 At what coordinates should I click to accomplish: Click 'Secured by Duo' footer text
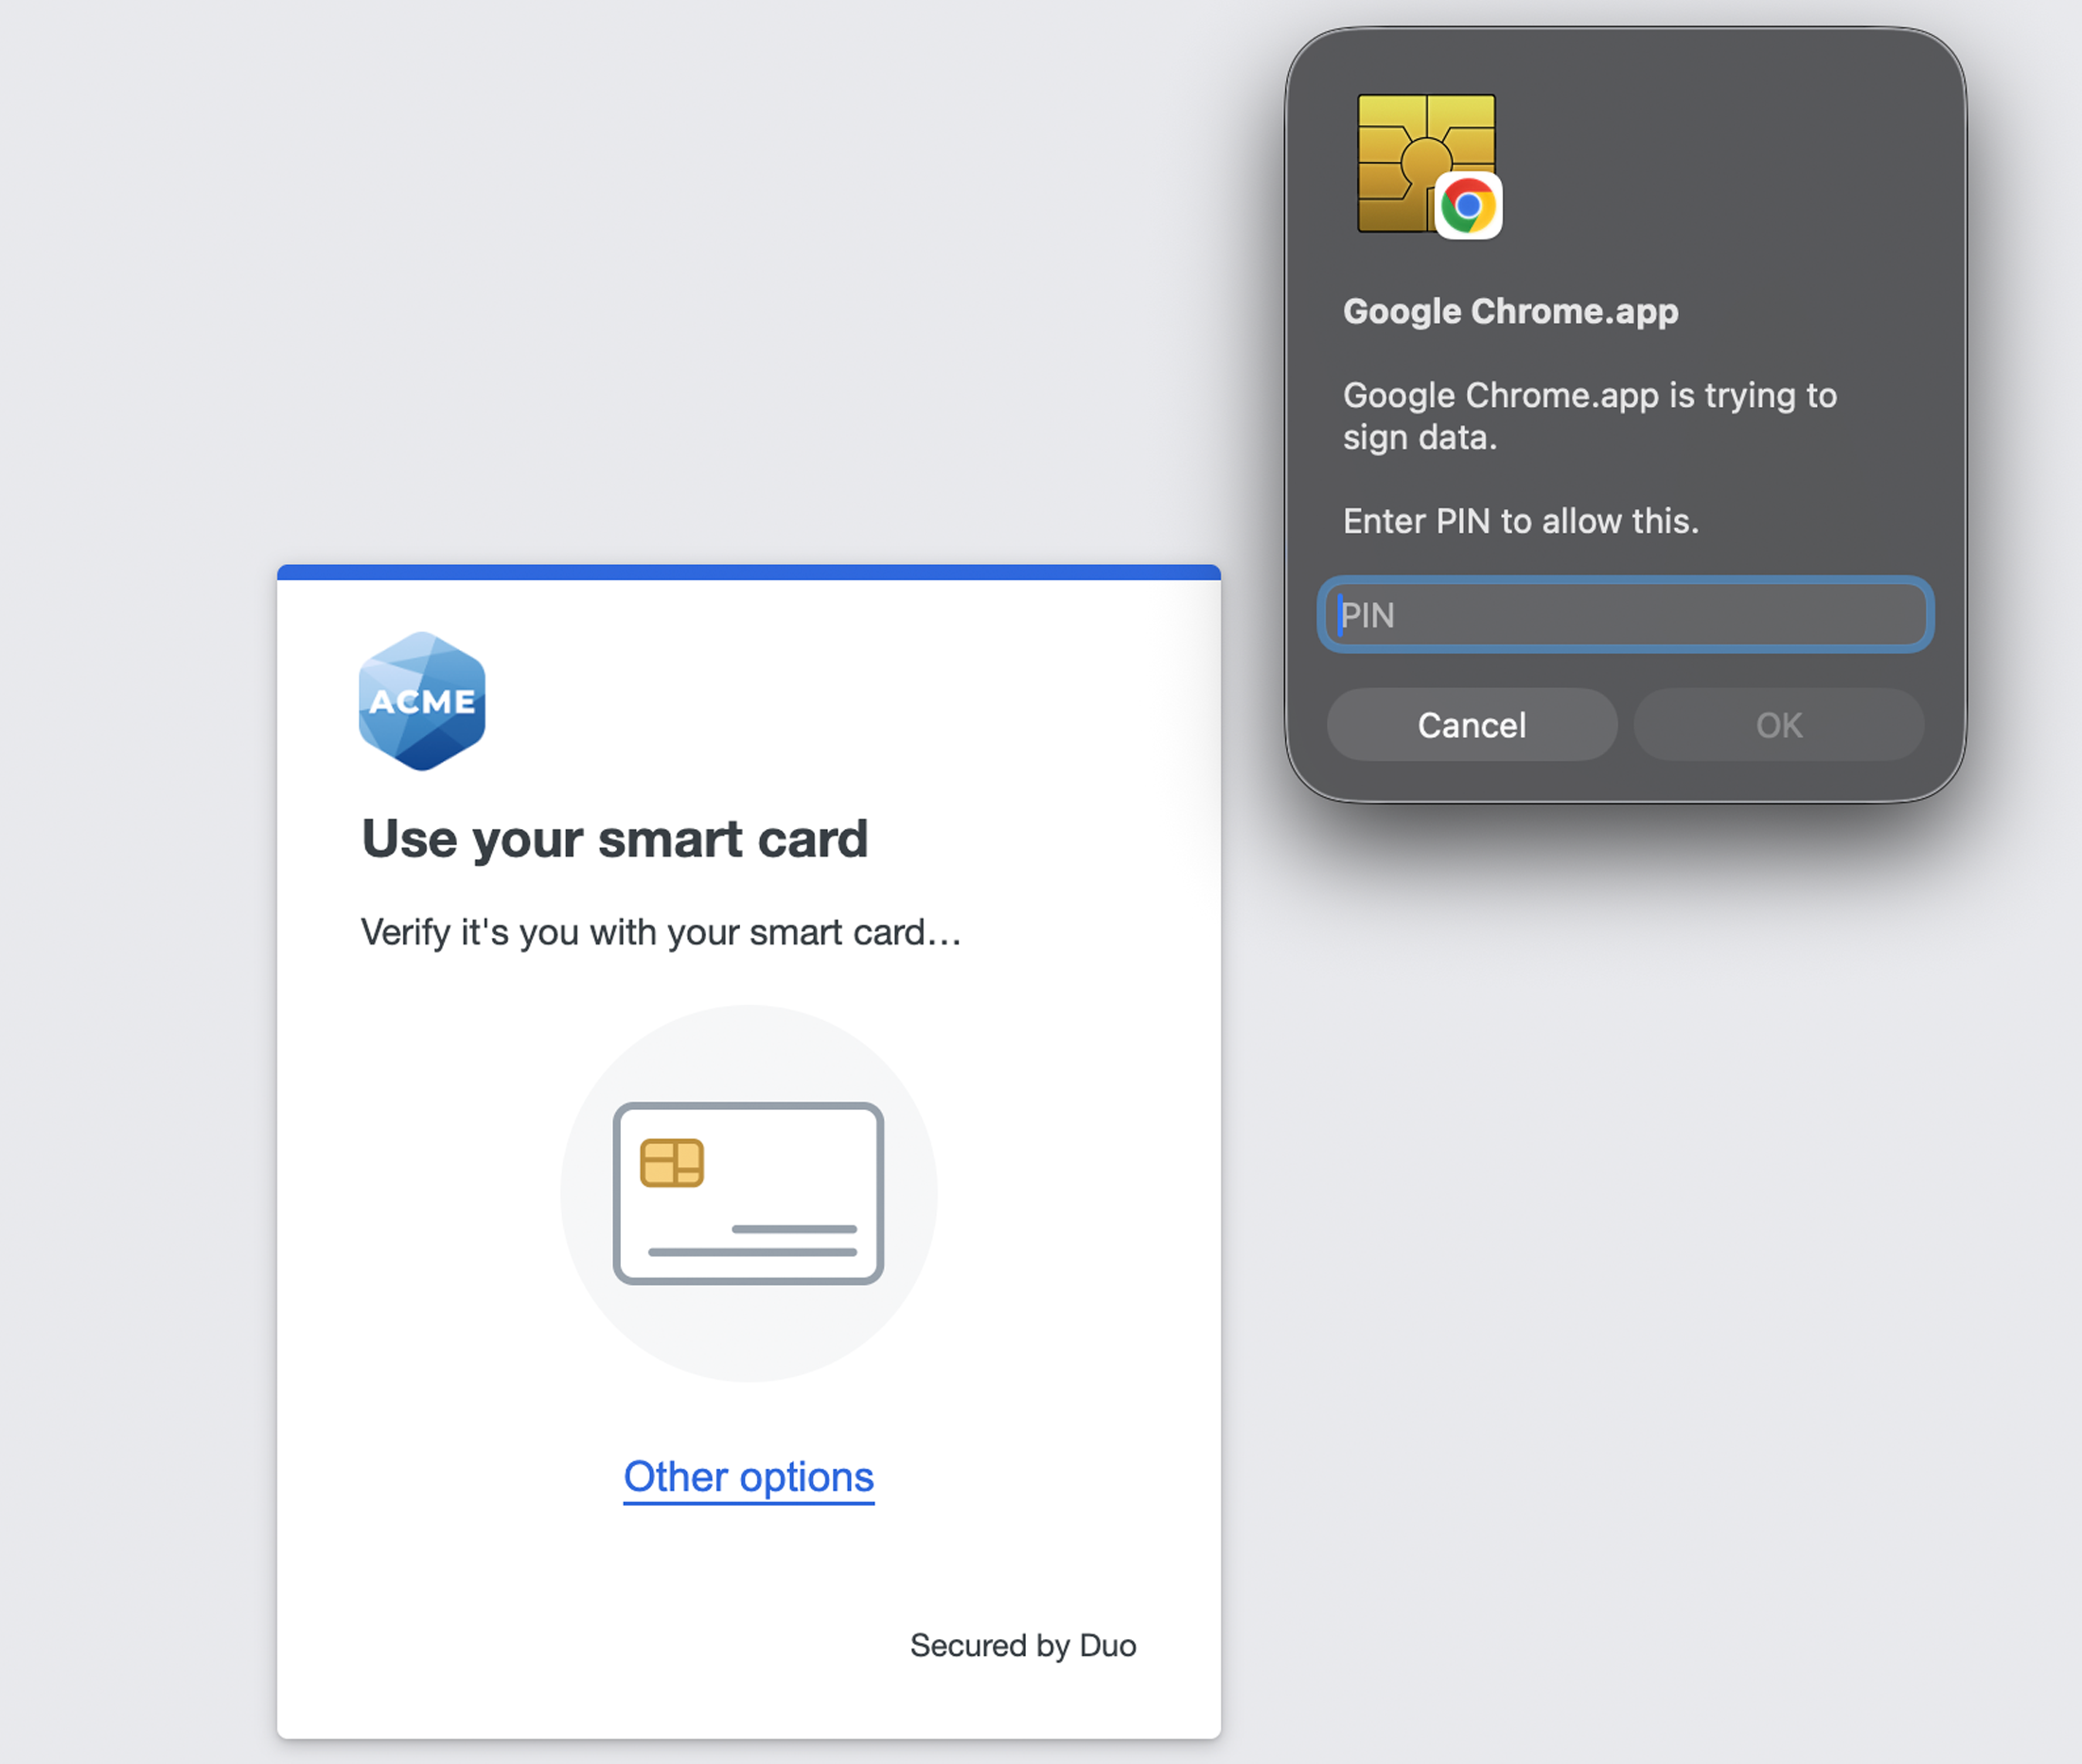click(1023, 1645)
